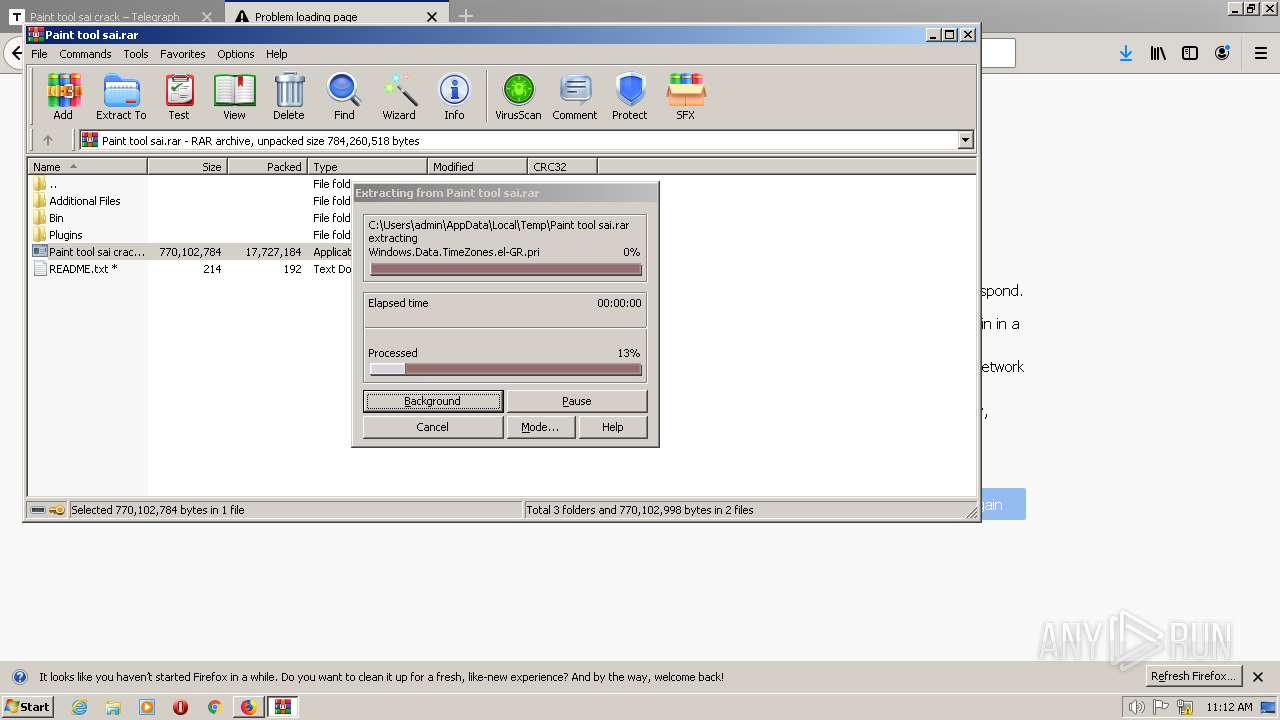Open the Find tool in WinRAR
The width and height of the screenshot is (1280, 720).
pyautogui.click(x=344, y=97)
